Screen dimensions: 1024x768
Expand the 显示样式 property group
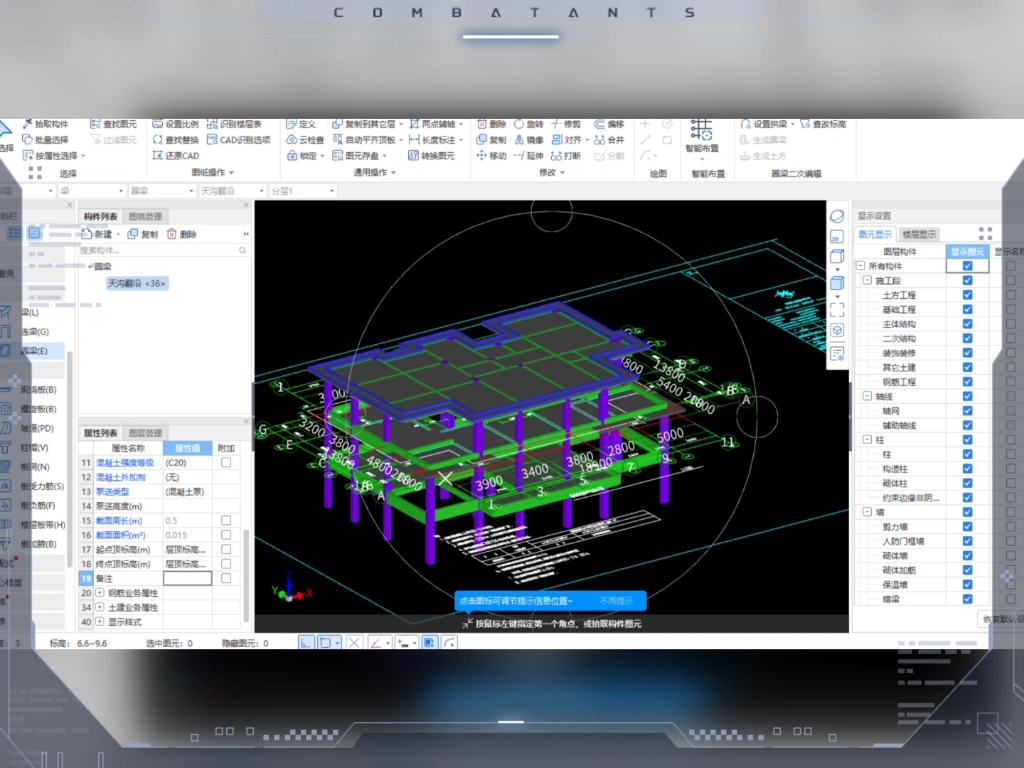pyautogui.click(x=100, y=622)
